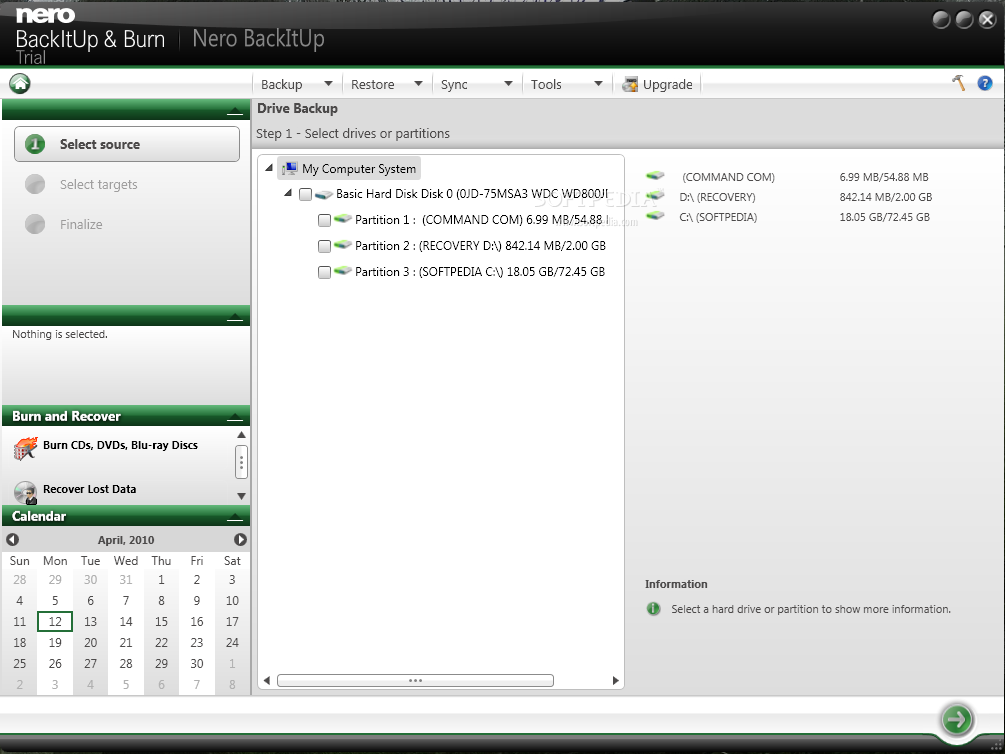The image size is (1005, 754).
Task: Open the Restore menu
Action: pyautogui.click(x=372, y=85)
